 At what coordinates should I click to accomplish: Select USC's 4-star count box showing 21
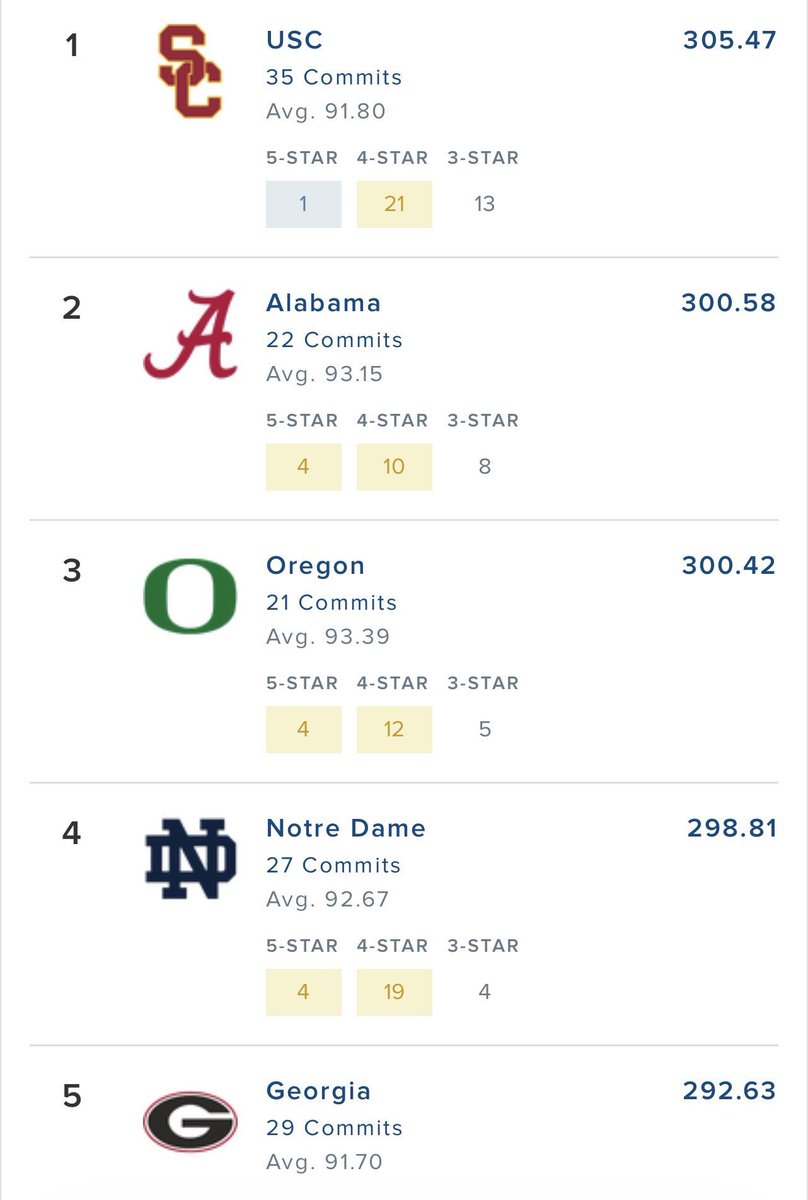pos(394,204)
